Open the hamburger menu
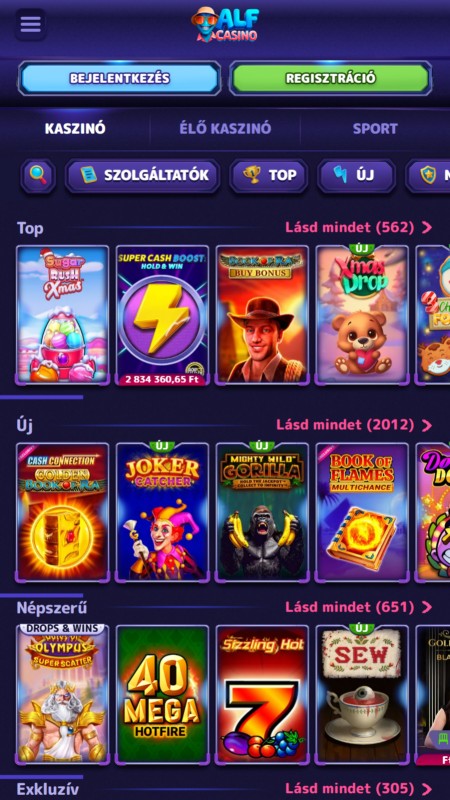Viewport: 450px width, 800px height. [x=31, y=24]
